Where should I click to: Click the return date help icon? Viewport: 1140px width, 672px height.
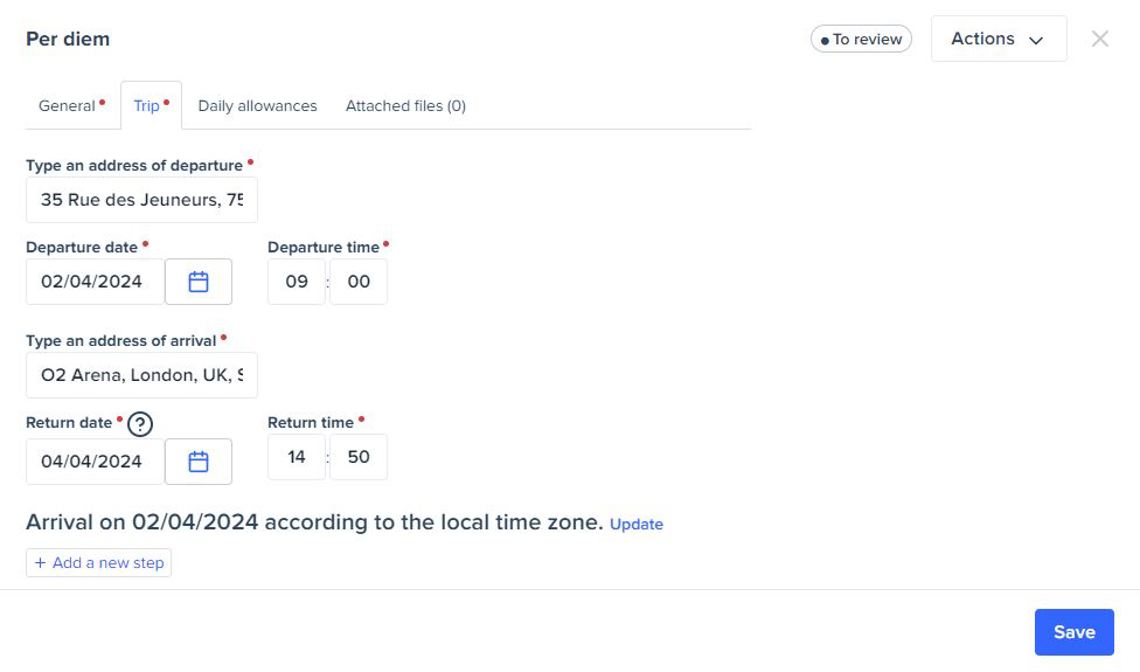[x=141, y=424]
